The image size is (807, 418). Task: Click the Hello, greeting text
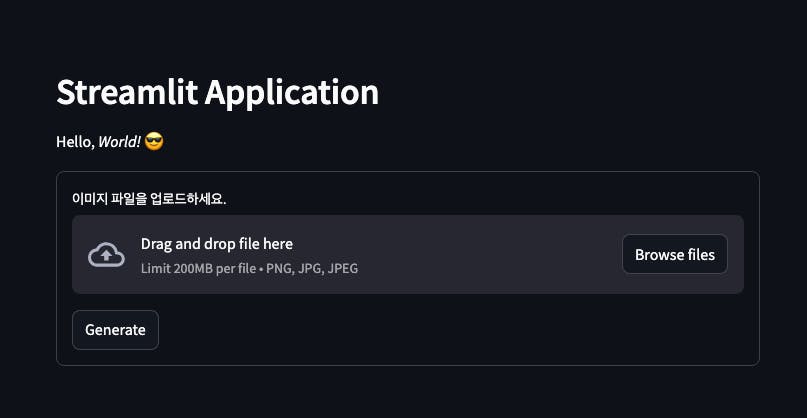pyautogui.click(x=75, y=142)
